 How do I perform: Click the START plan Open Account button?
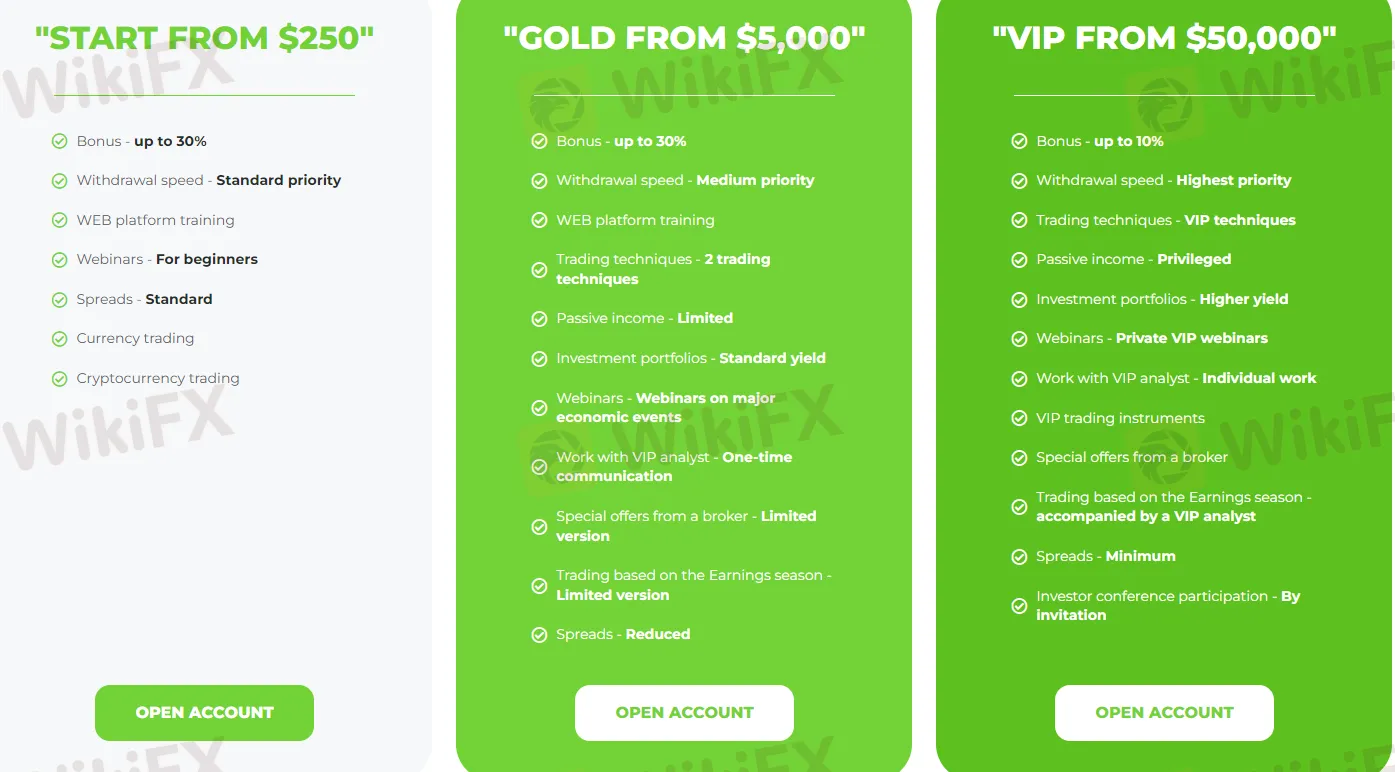[204, 713]
